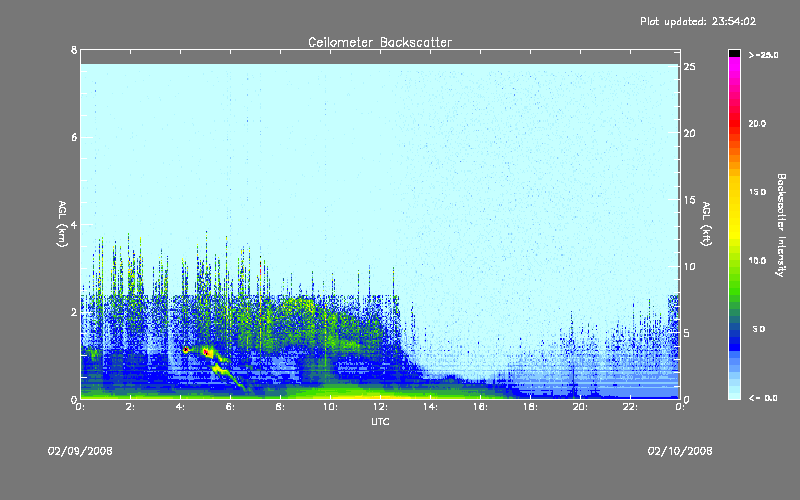Image resolution: width=800 pixels, height=500 pixels.
Task: Click the "Ceilometer Backscatter" plot title
Action: [380, 42]
